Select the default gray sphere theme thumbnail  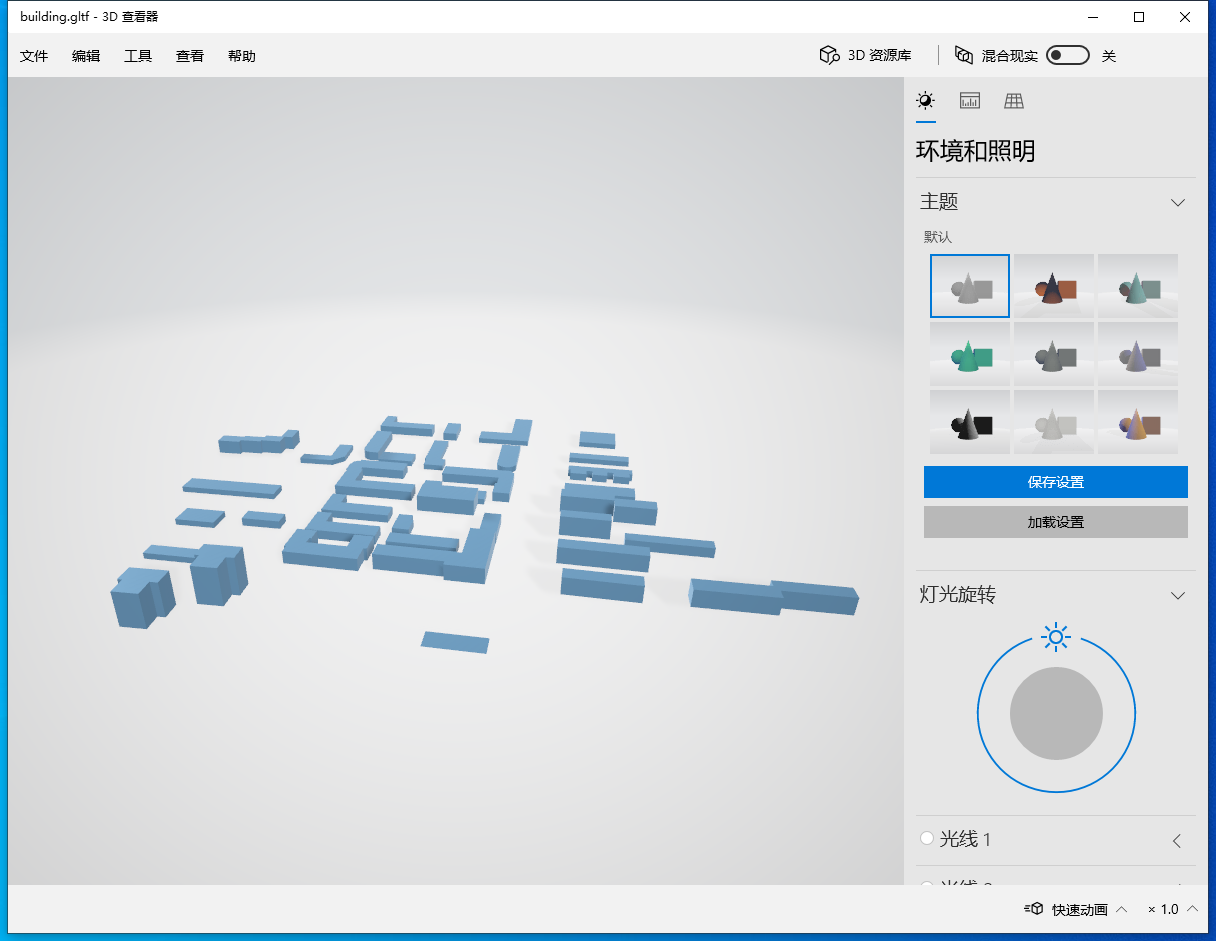(969, 285)
